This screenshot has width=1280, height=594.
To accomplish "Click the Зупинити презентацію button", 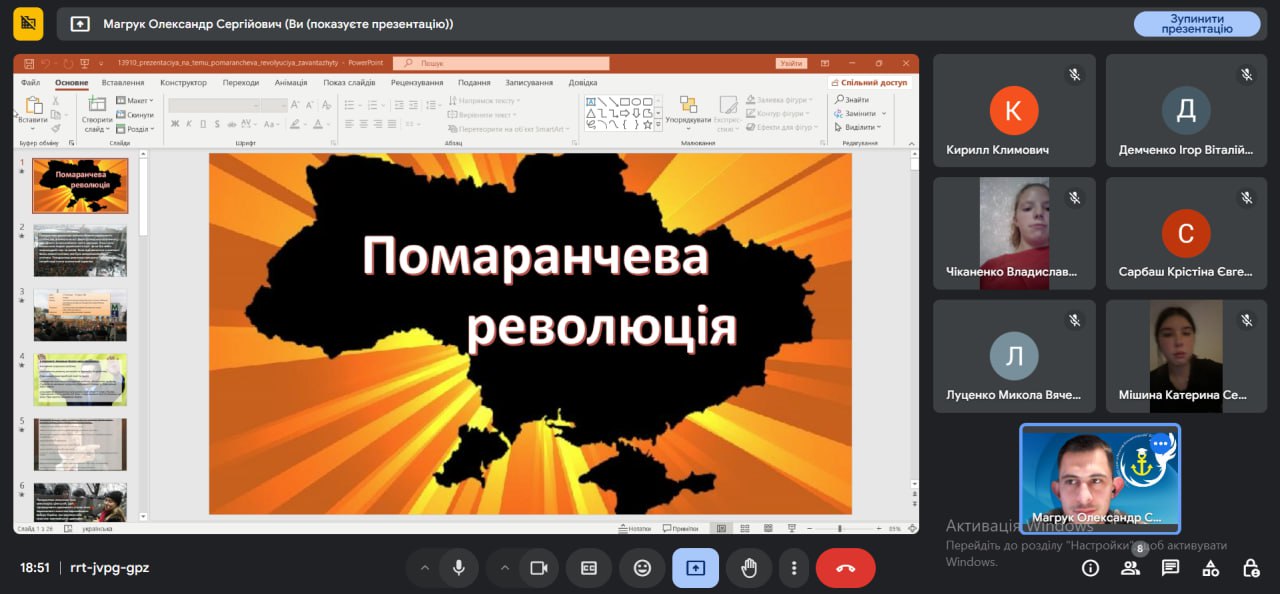I will pyautogui.click(x=1196, y=24).
